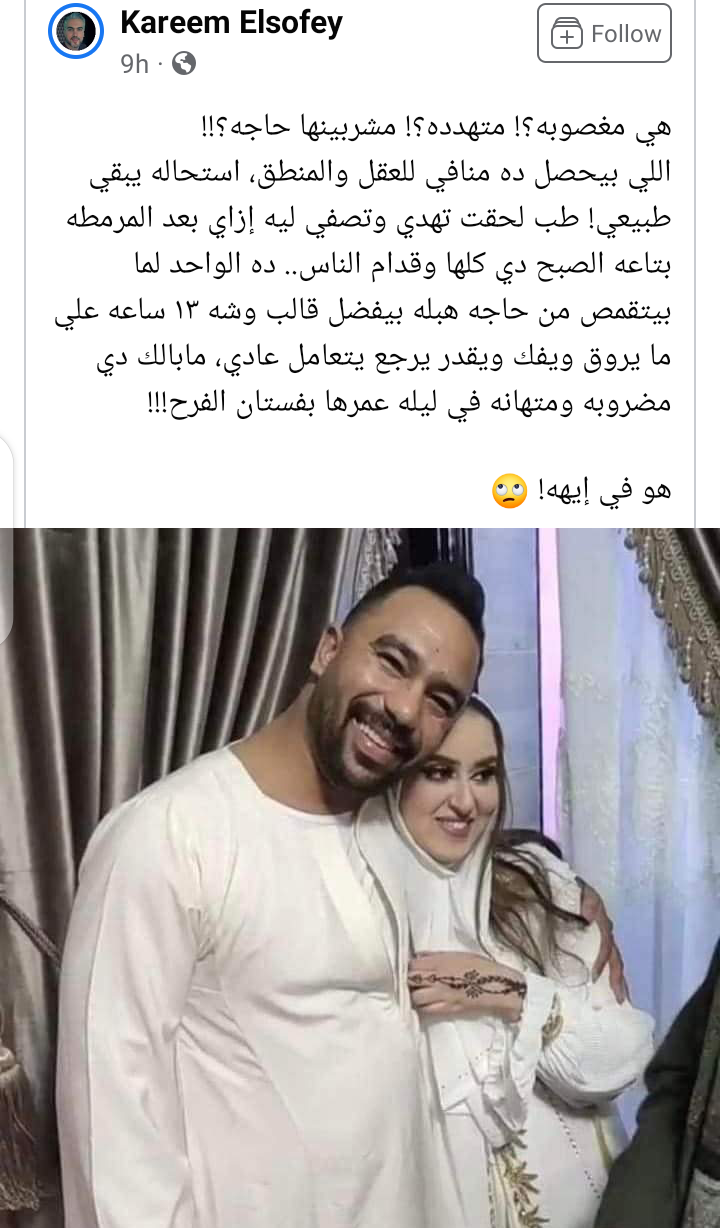
Task: Click the globe public privacy icon
Action: click(184, 64)
